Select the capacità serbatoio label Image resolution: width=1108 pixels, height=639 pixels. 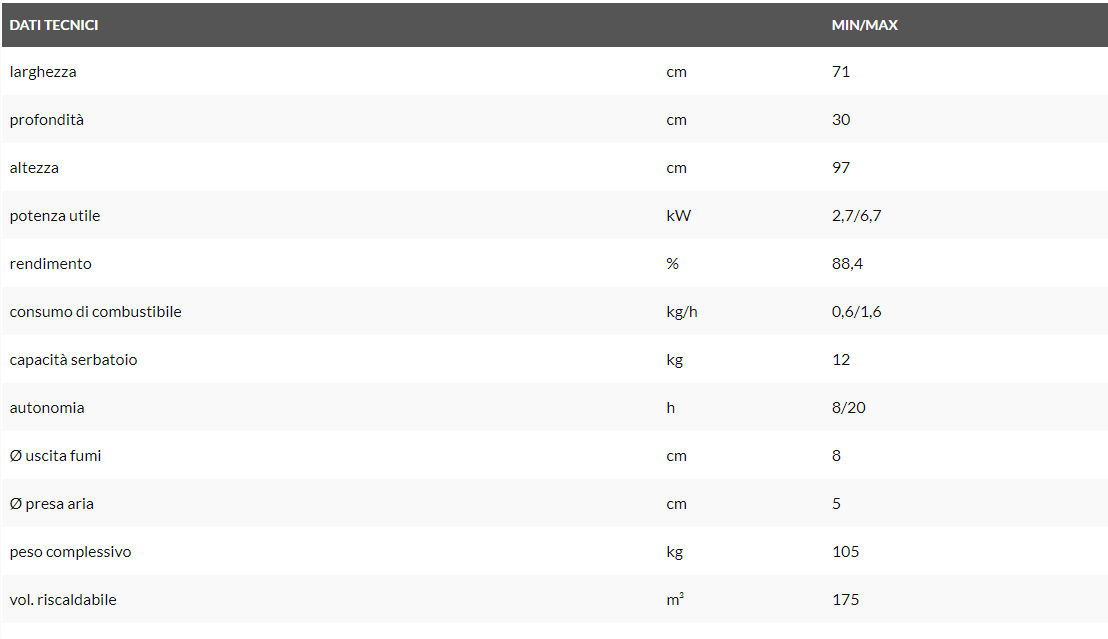pos(73,360)
